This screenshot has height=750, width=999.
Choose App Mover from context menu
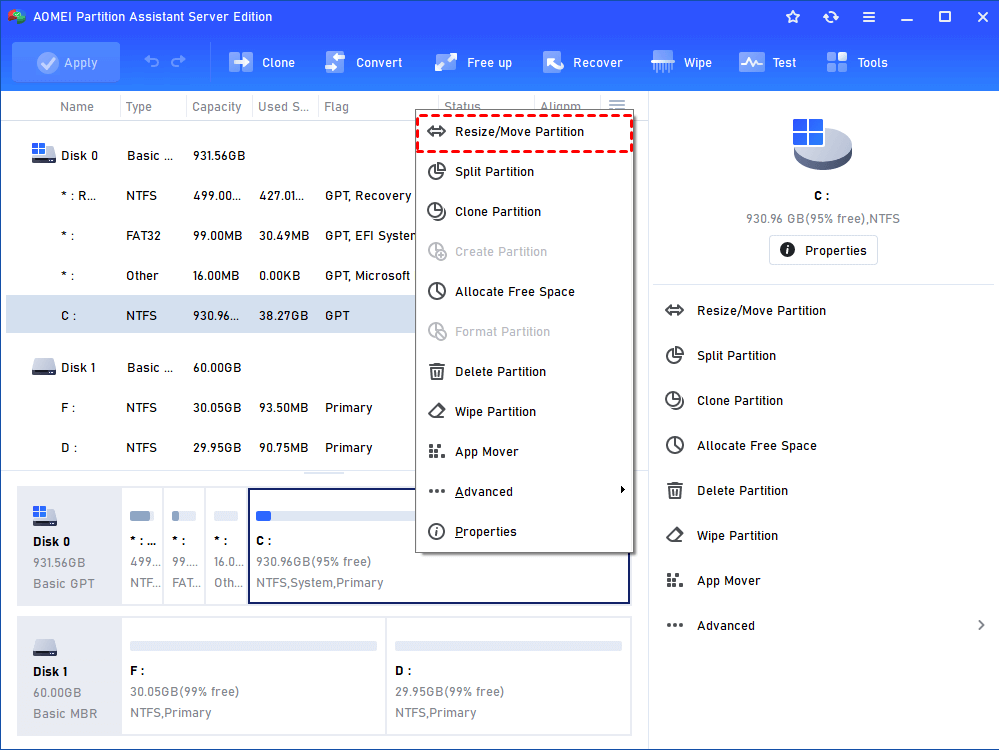tap(524, 452)
